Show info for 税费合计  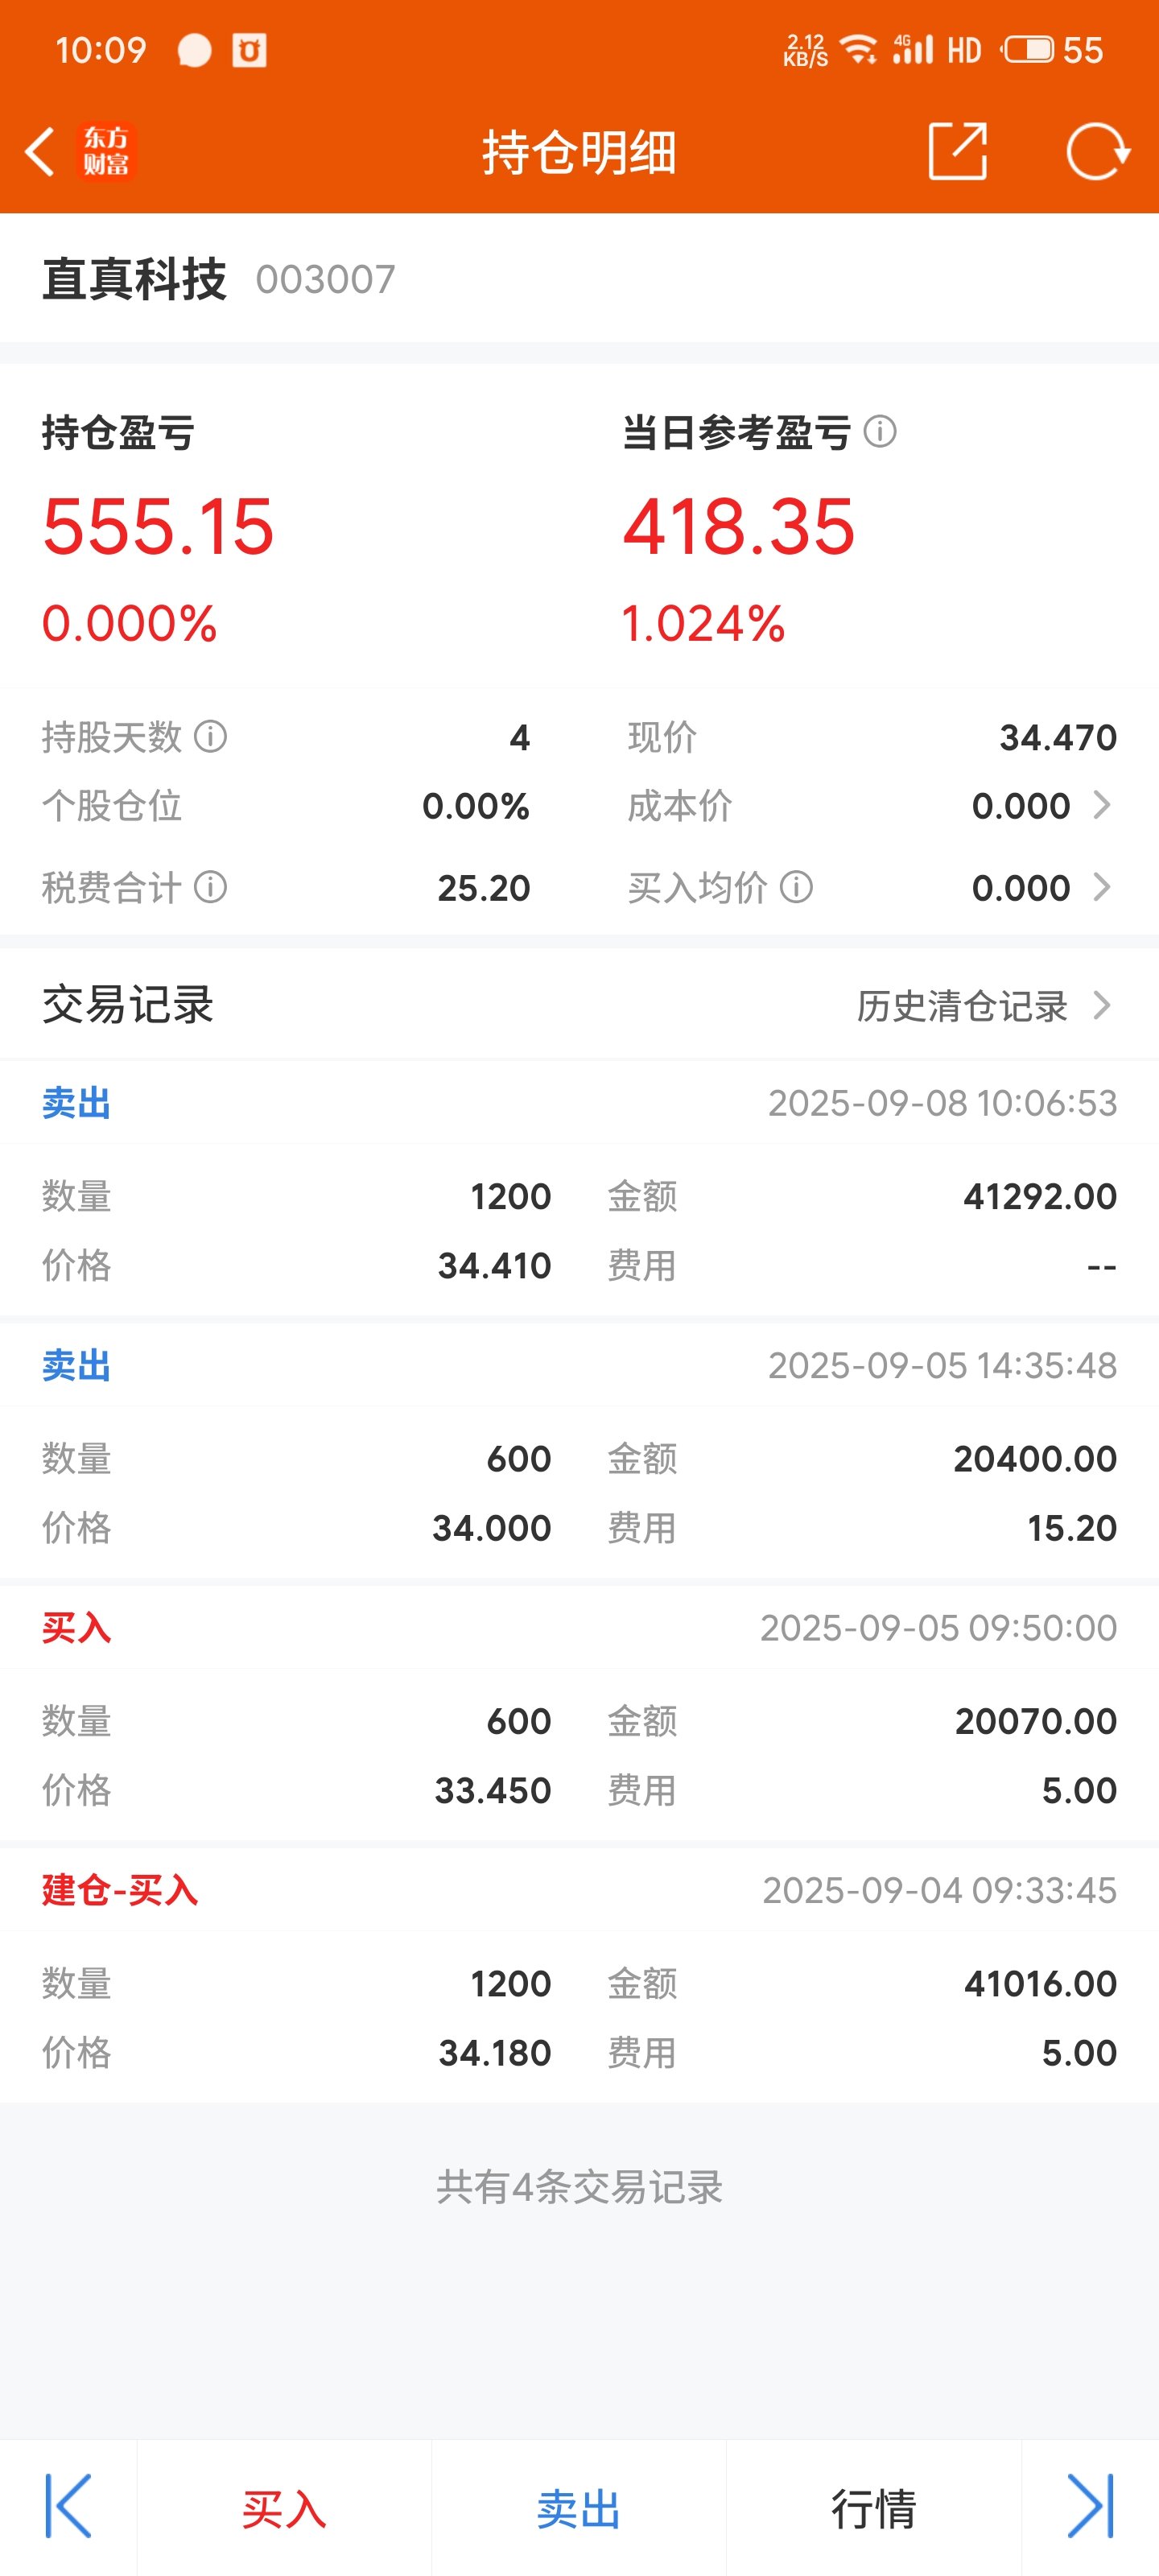pos(211,887)
